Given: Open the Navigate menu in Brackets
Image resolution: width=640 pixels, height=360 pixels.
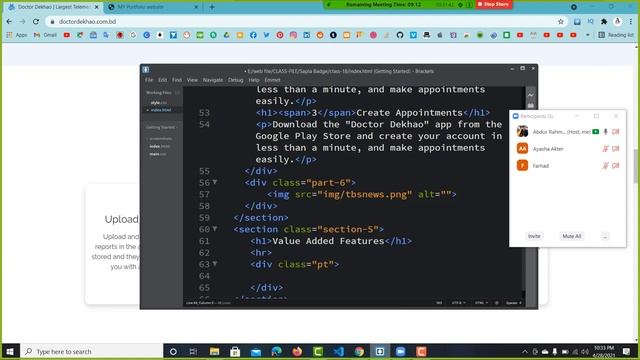Looking at the screenshot, I should [213, 80].
